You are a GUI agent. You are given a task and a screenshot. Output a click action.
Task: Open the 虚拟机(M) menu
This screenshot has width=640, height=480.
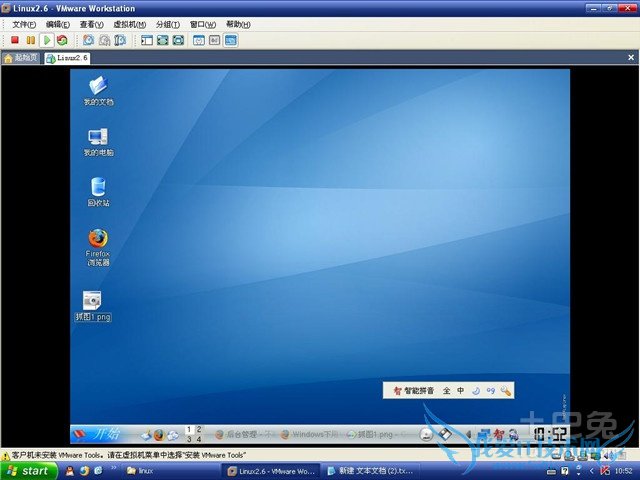point(129,24)
